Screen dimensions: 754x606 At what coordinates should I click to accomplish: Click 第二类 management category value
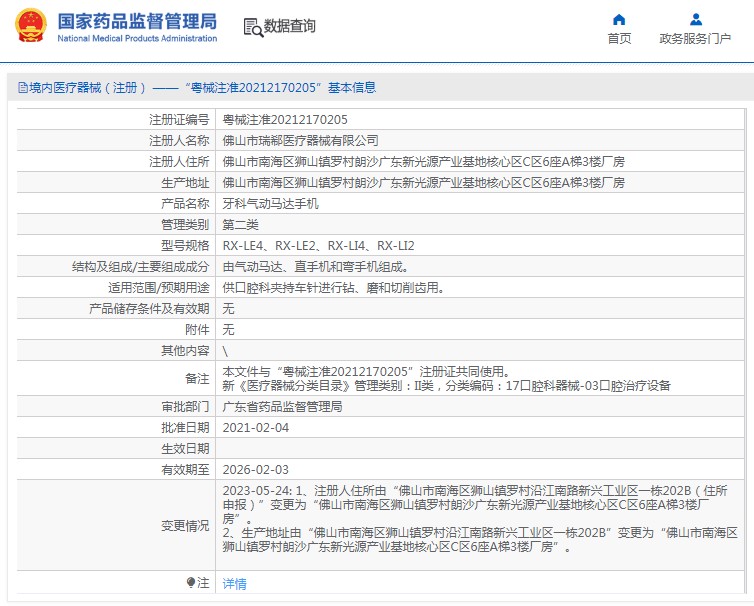(x=240, y=225)
